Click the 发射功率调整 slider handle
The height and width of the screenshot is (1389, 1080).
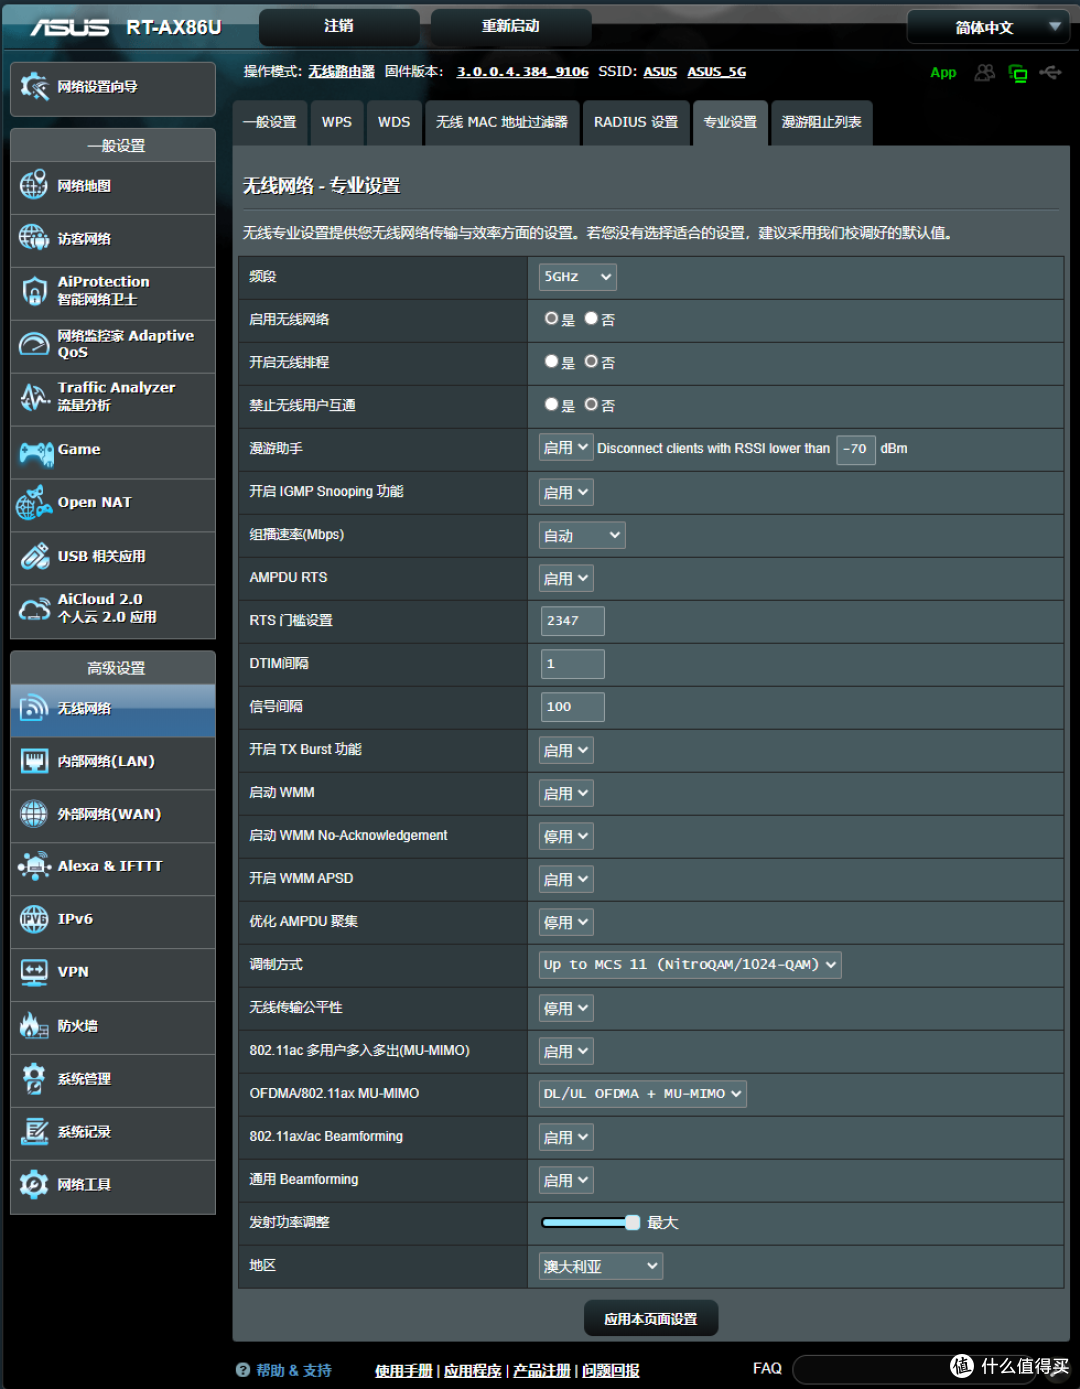(x=632, y=1222)
